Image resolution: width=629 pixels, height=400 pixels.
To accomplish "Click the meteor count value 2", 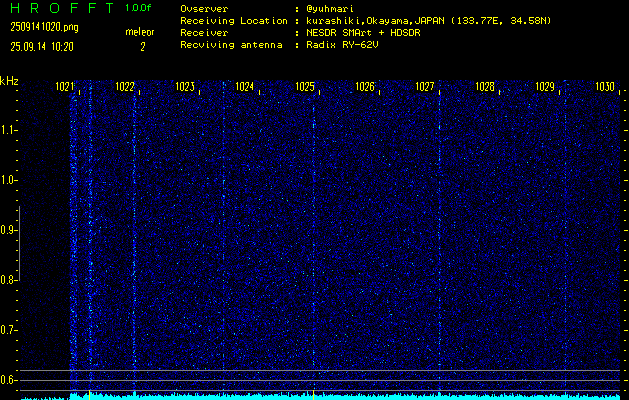I will (x=142, y=47).
